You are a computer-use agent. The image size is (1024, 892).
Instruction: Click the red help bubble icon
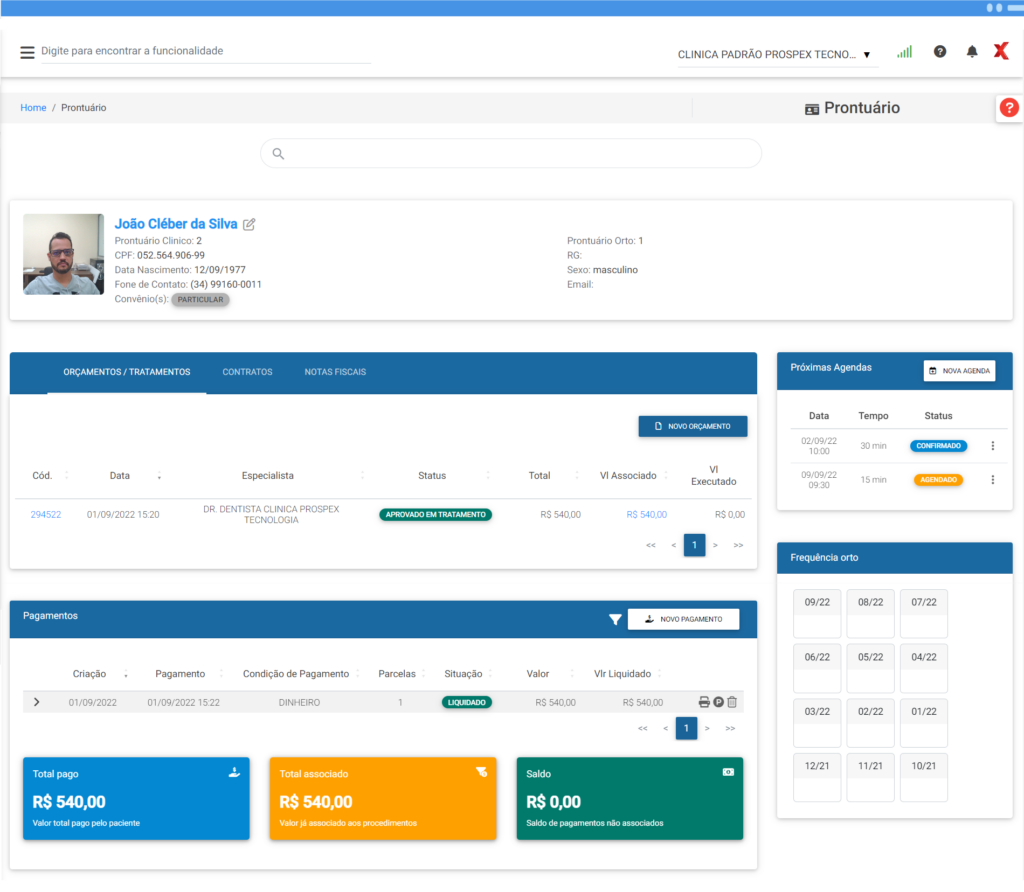click(x=1009, y=108)
